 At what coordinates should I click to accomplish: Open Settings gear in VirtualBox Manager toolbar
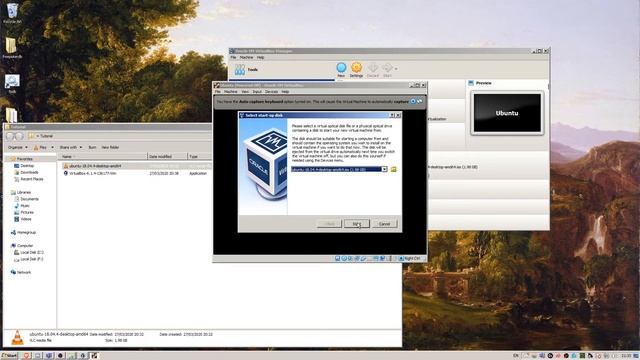click(356, 68)
